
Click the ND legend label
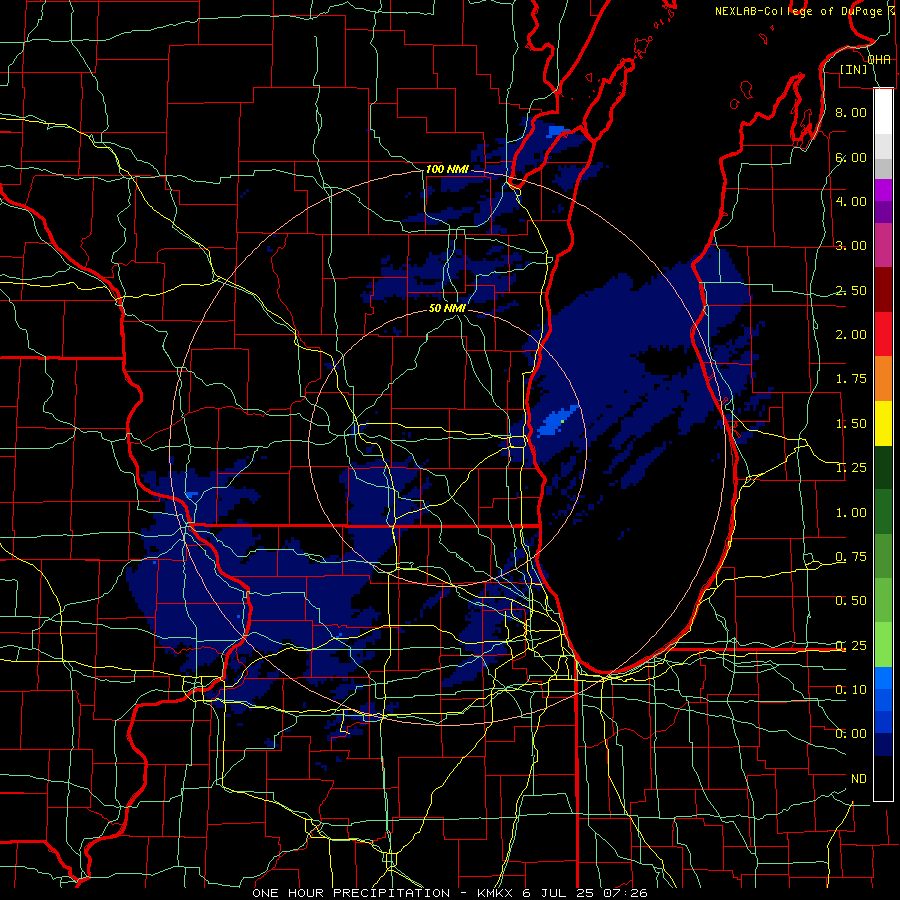859,779
